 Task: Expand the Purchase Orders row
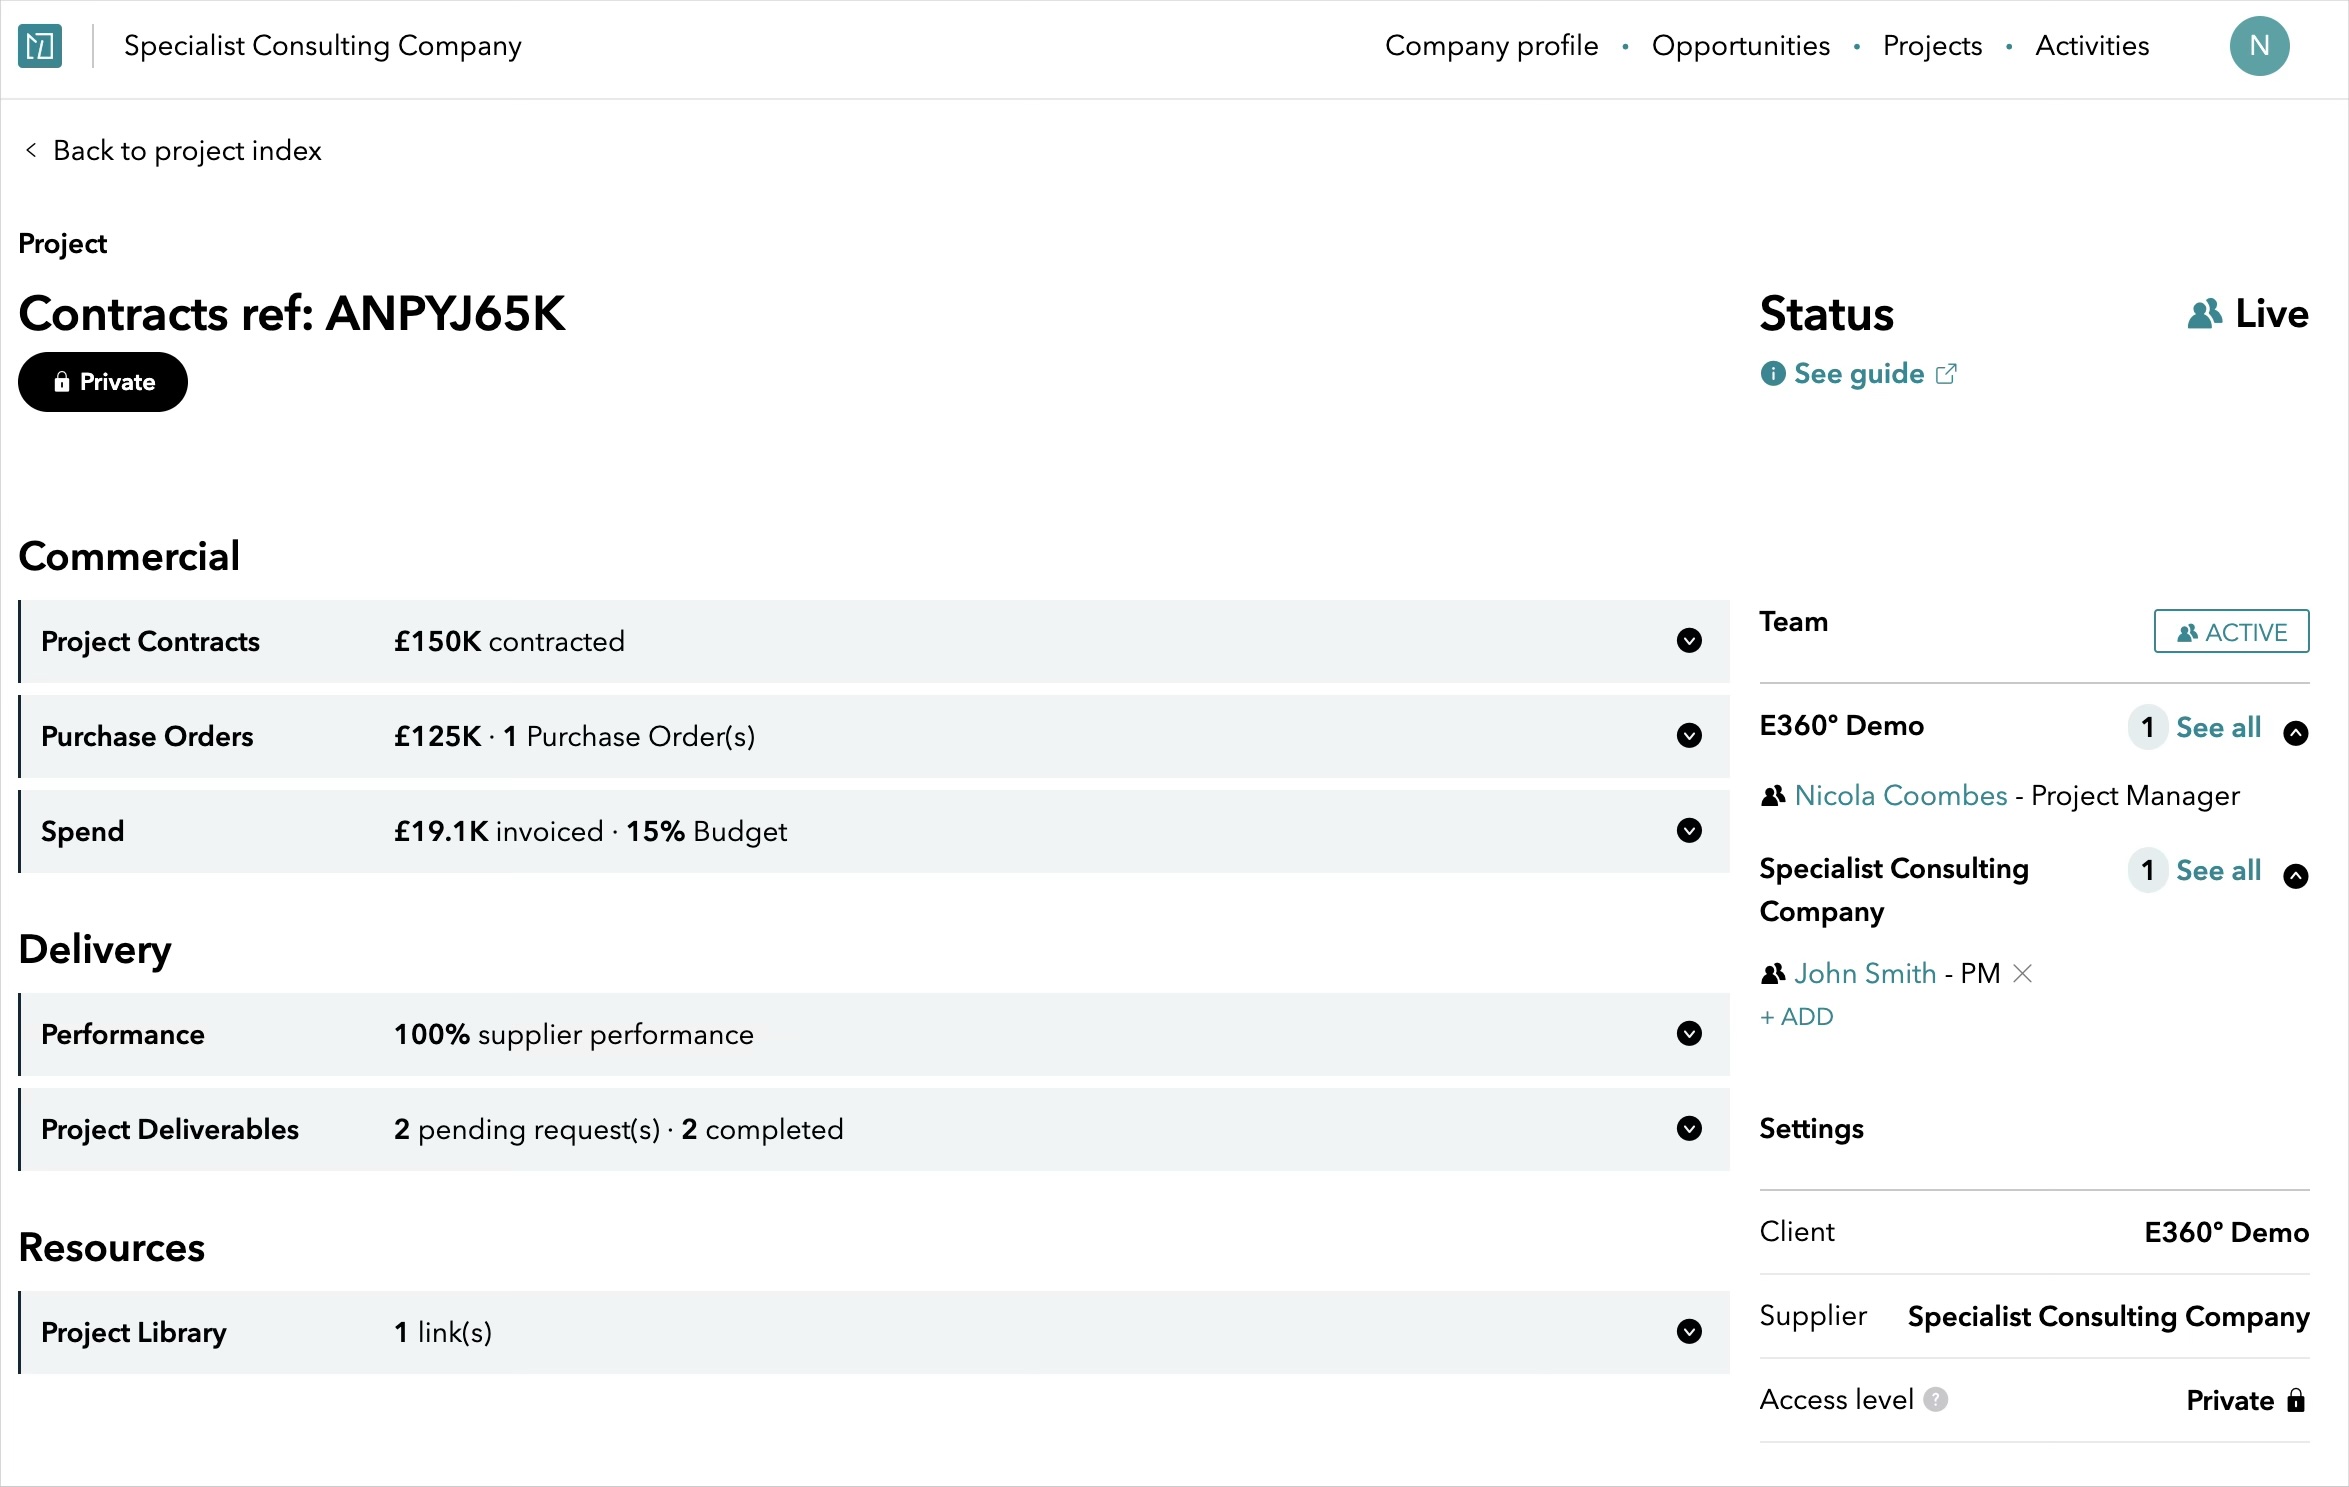click(1689, 736)
